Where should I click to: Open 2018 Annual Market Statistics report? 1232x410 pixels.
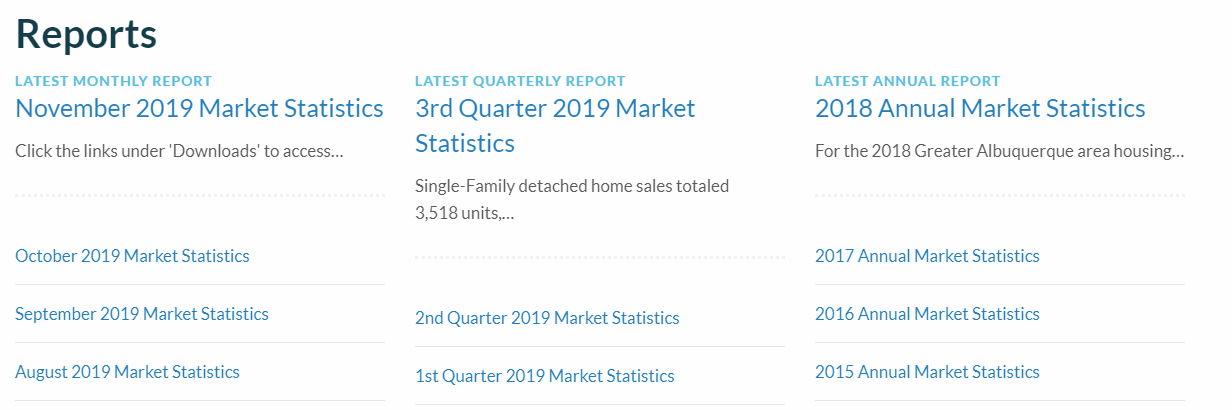(x=980, y=108)
